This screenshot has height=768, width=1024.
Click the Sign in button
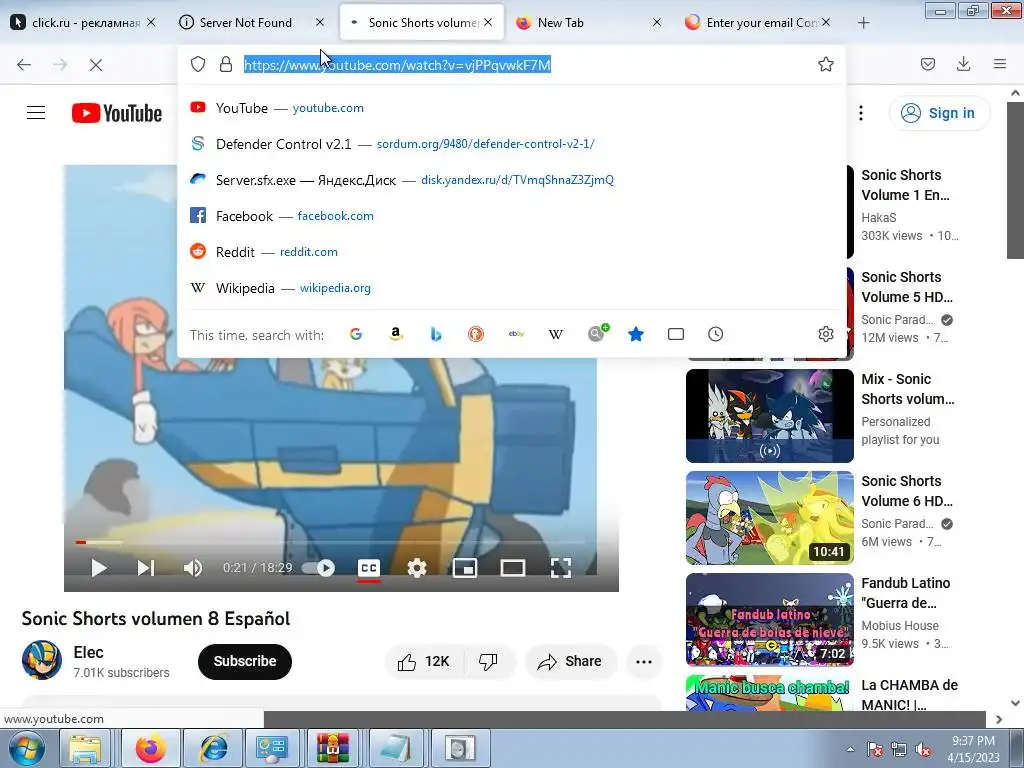[x=939, y=113]
